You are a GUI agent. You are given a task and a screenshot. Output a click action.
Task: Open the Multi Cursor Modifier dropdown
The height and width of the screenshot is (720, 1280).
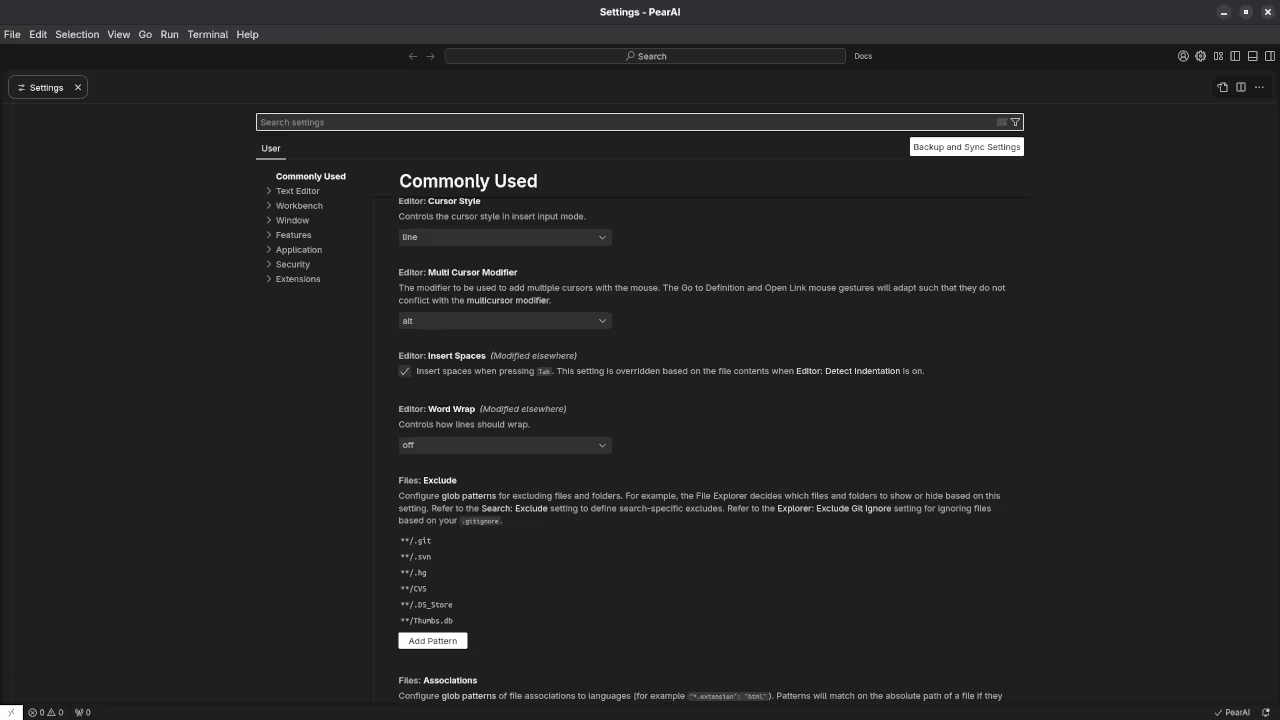click(x=504, y=321)
